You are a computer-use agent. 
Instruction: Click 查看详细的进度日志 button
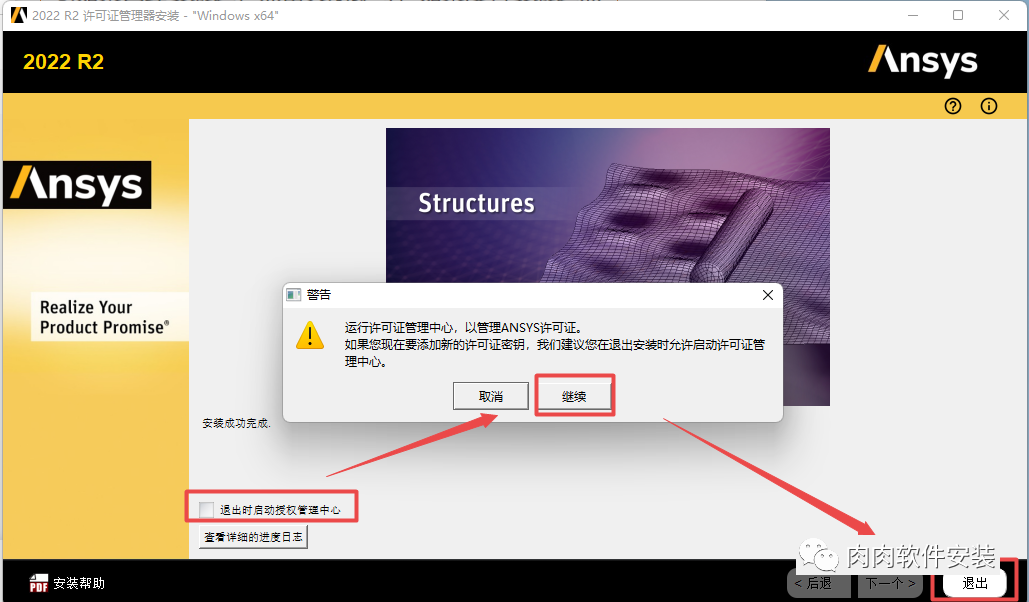click(x=253, y=537)
